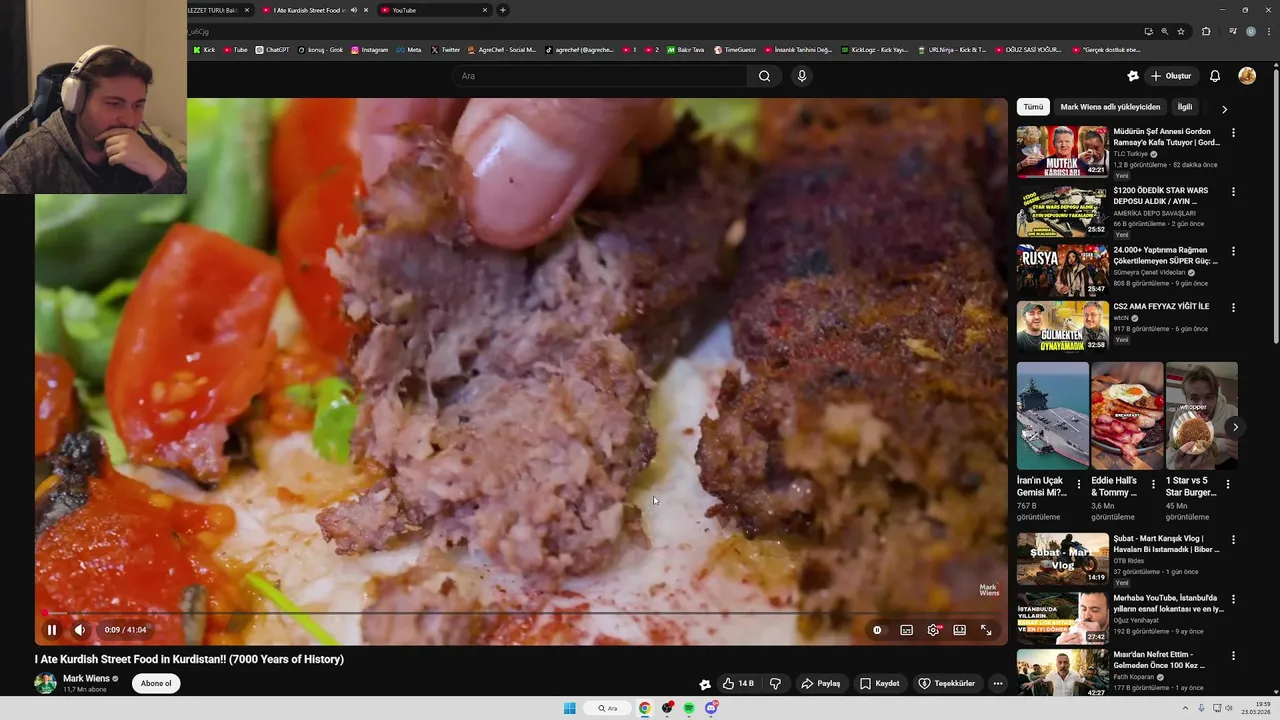Mute the Kurdish Street Food tab via its speaker icon

pos(353,10)
